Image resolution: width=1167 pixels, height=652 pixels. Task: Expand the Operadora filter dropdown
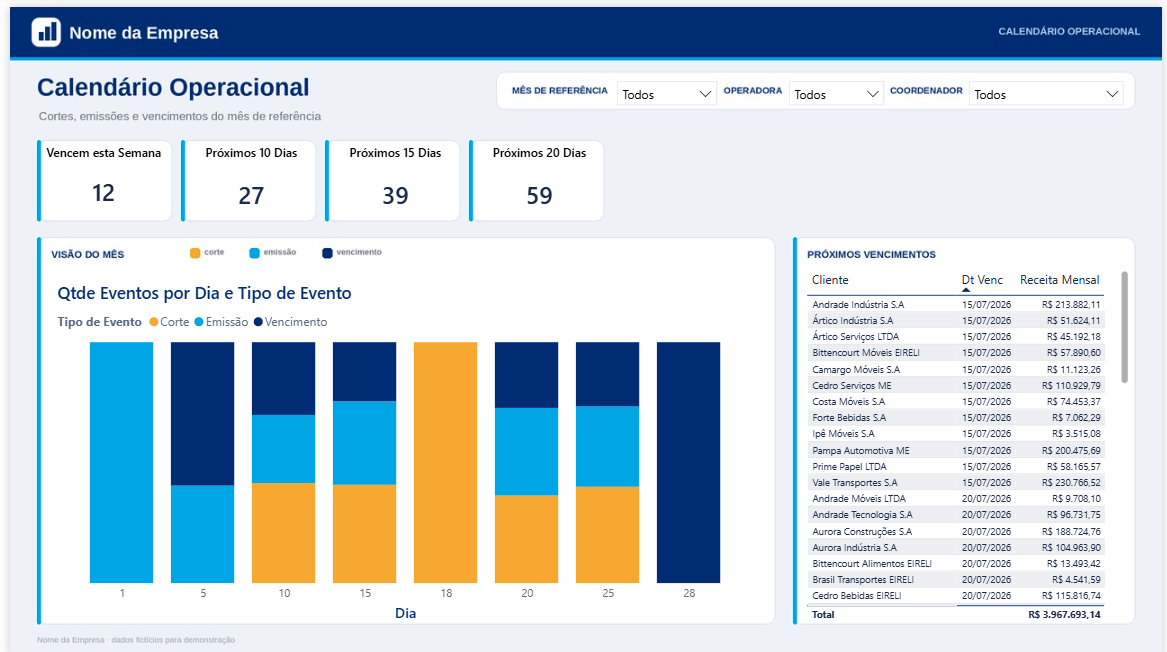[x=836, y=94]
